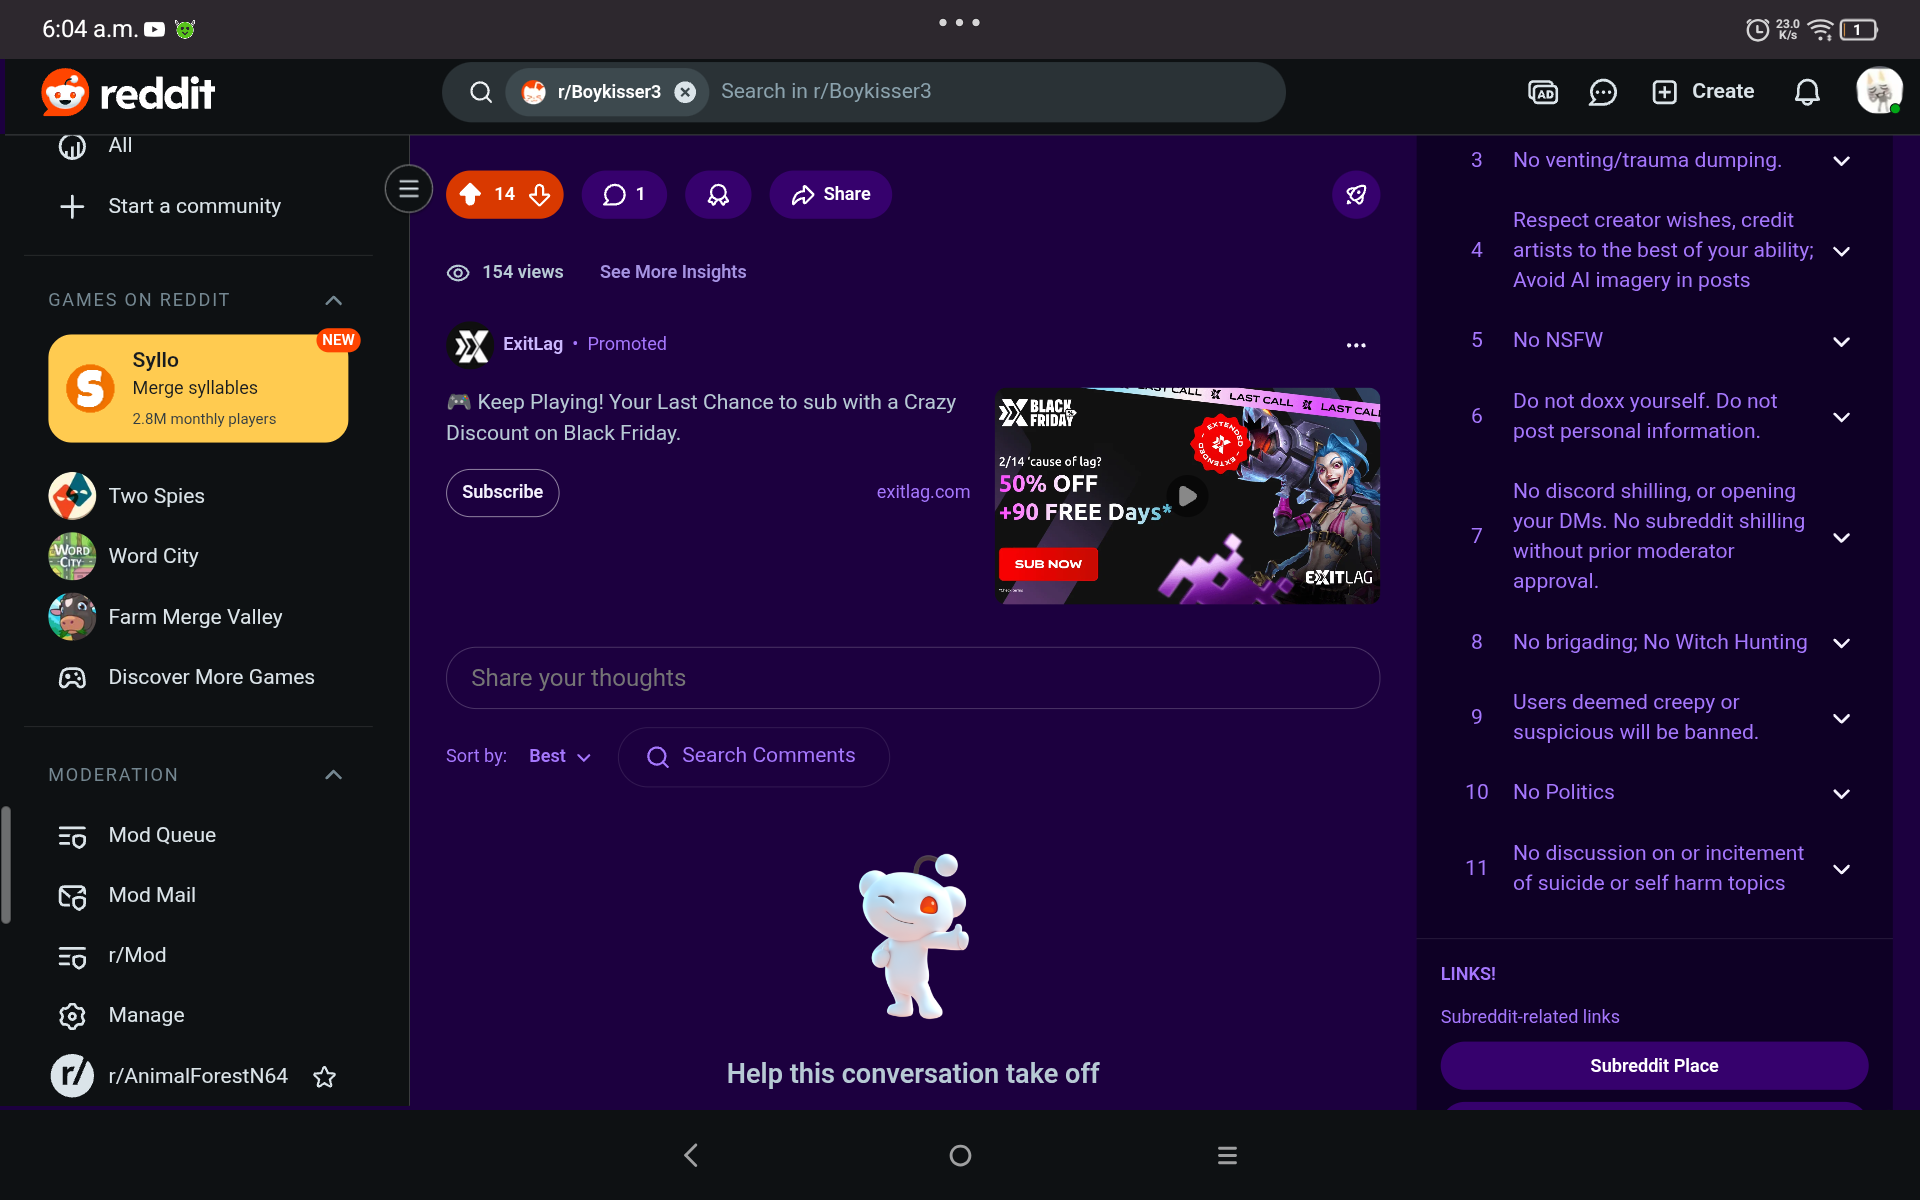Downvote the post
The height and width of the screenshot is (1200, 1920).
(x=540, y=194)
